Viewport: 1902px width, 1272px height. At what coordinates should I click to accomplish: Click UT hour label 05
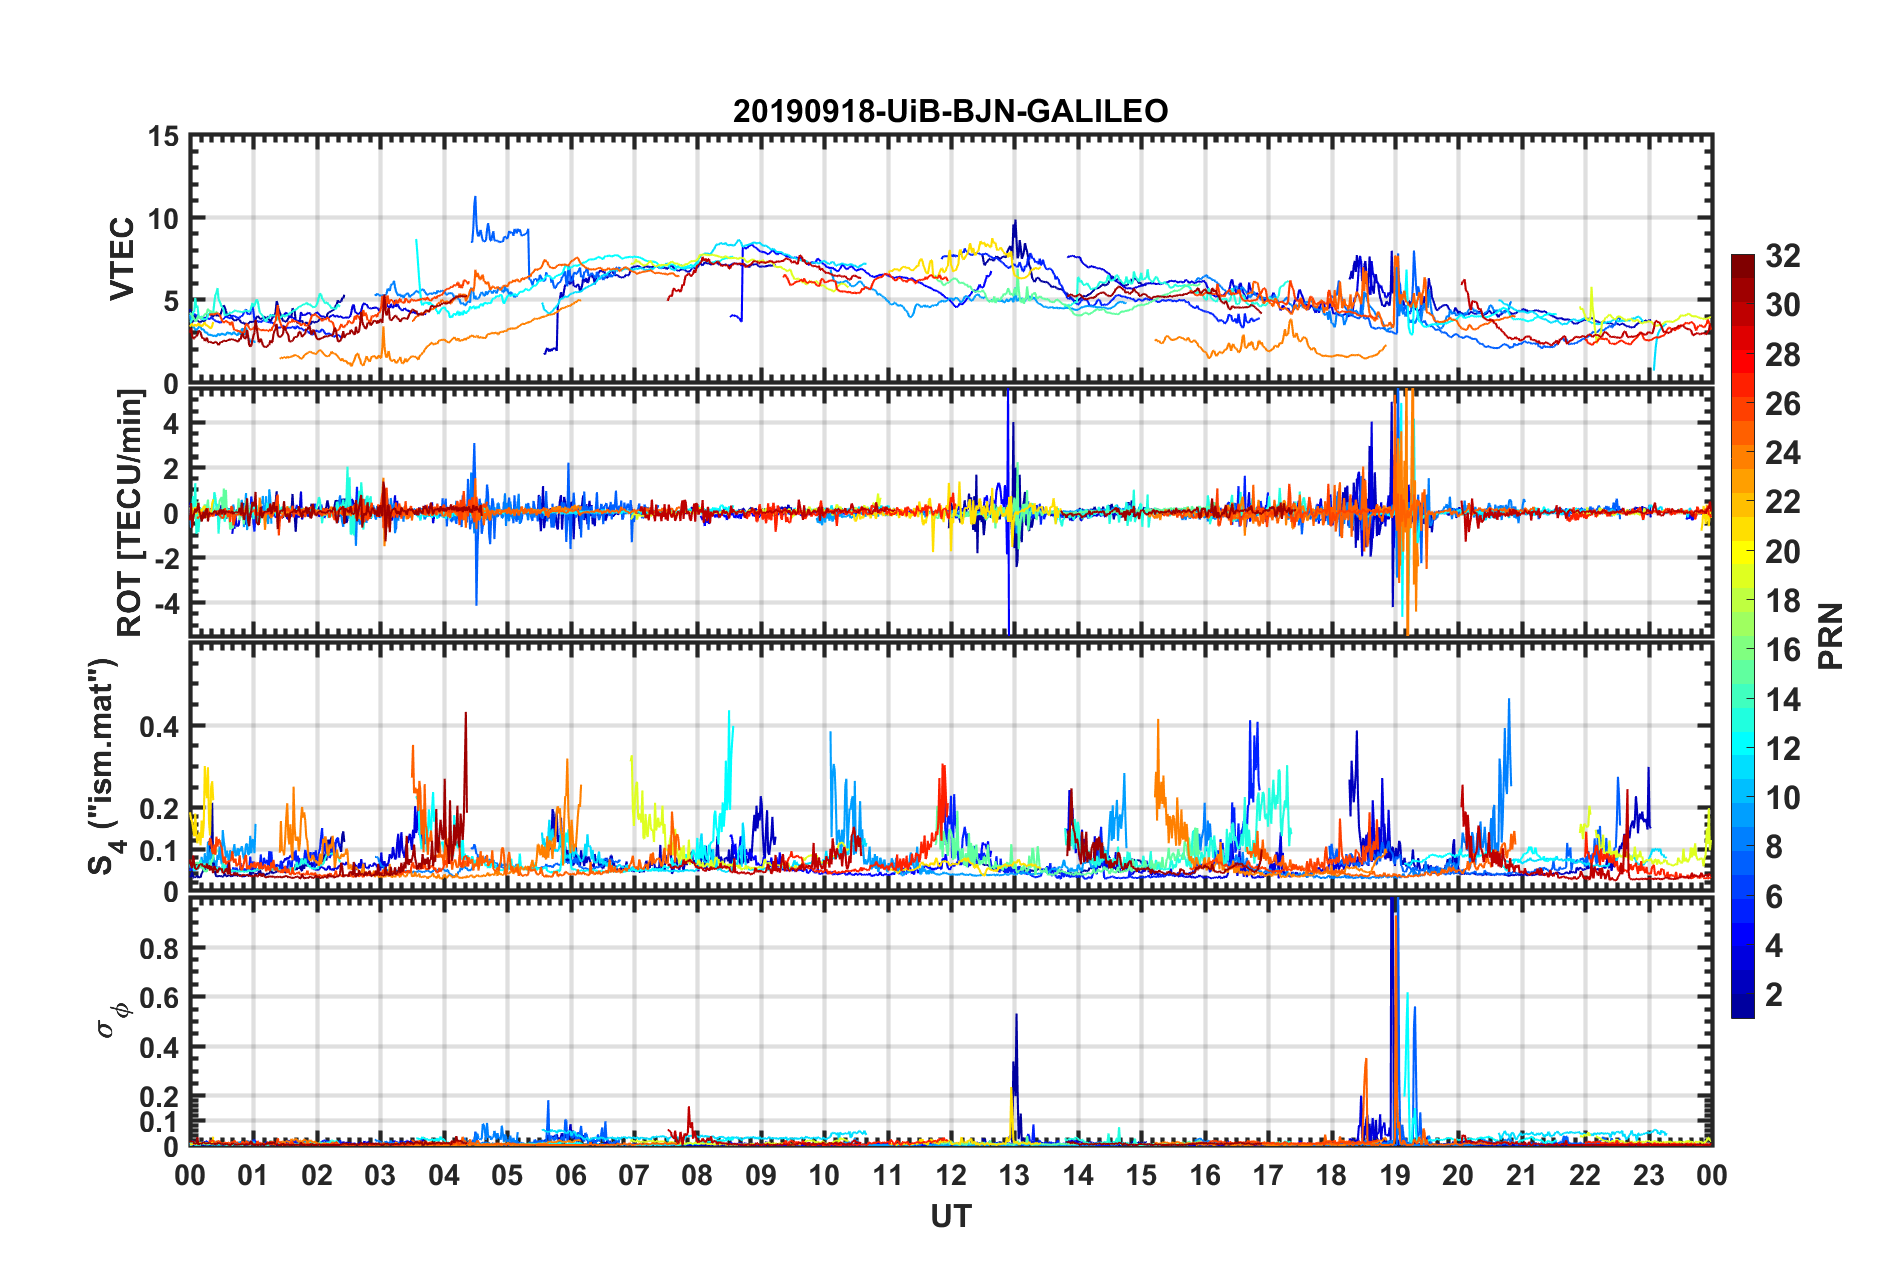tap(507, 1175)
